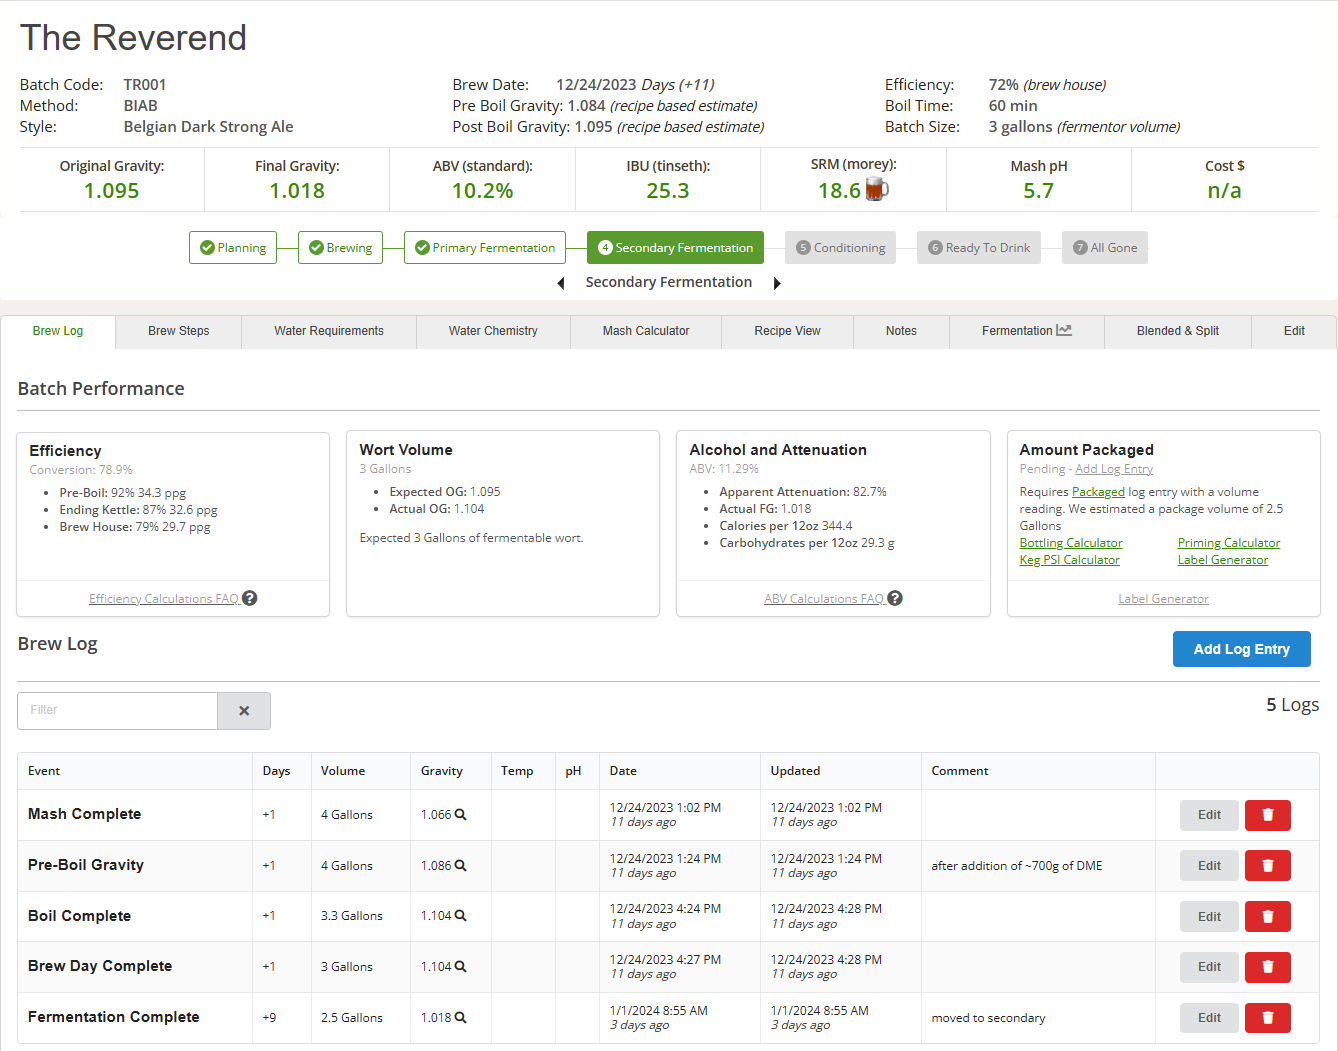Viewport: 1338px width, 1051px height.
Task: Open the Edit tab
Action: (1294, 331)
